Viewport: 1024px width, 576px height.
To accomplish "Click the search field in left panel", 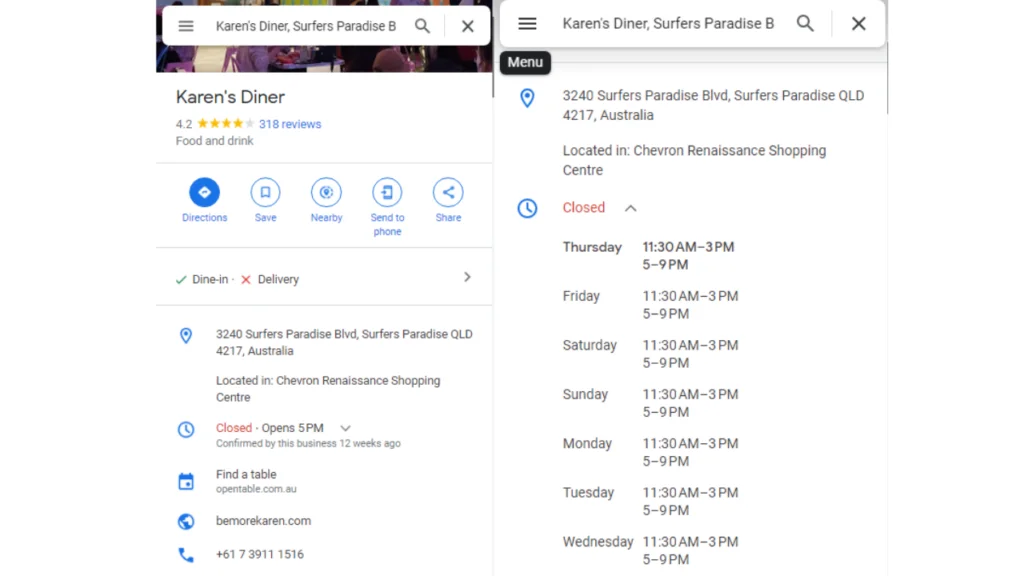I will [306, 26].
